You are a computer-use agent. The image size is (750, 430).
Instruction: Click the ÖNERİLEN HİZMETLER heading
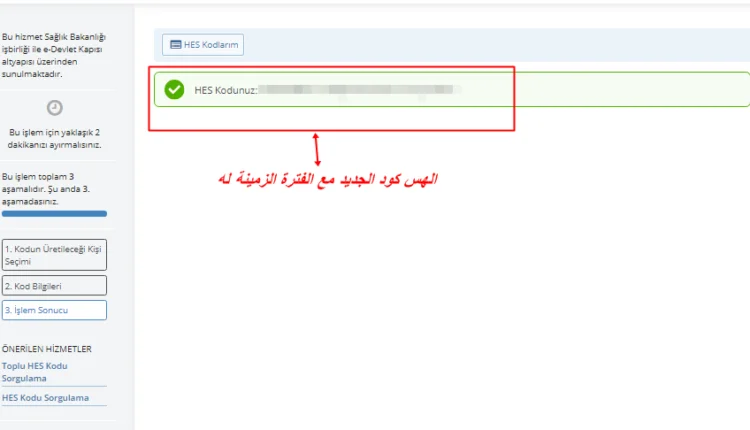[x=46, y=349]
